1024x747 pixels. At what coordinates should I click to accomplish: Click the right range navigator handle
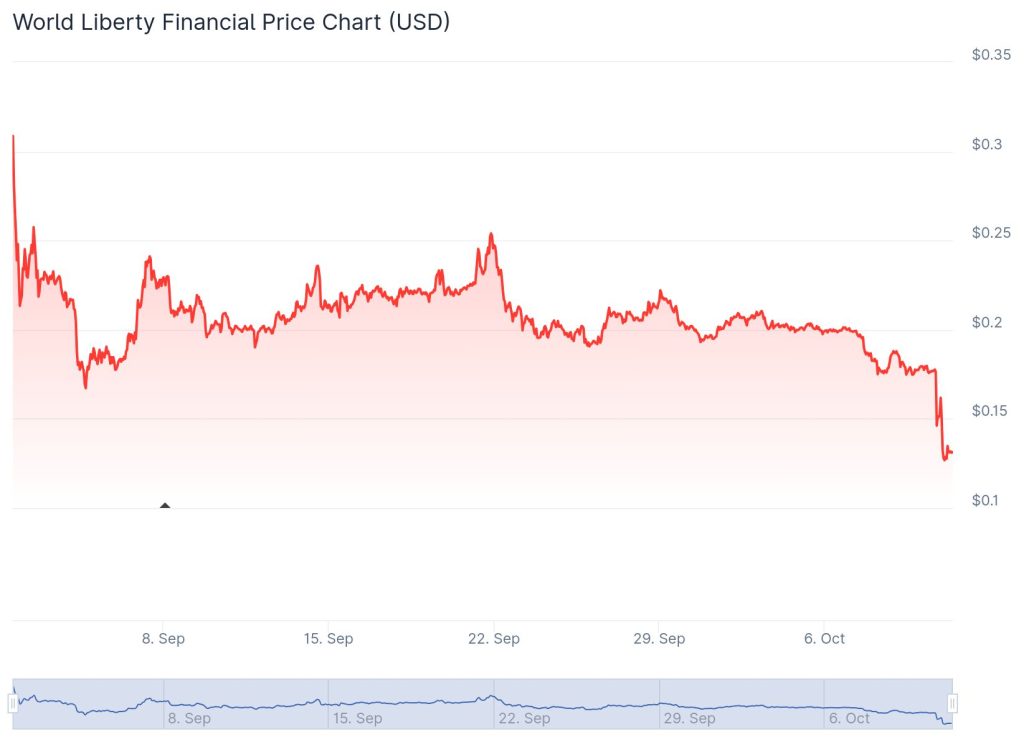click(x=953, y=704)
